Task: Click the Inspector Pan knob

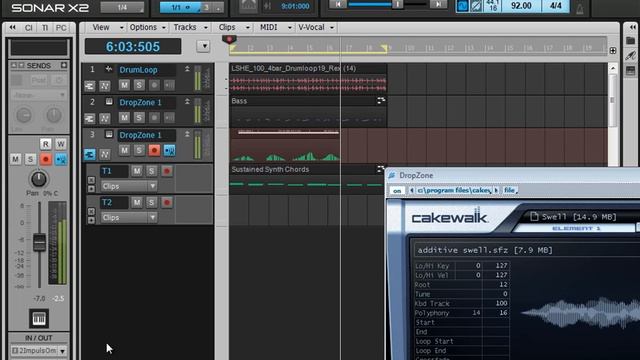Action: coord(39,179)
